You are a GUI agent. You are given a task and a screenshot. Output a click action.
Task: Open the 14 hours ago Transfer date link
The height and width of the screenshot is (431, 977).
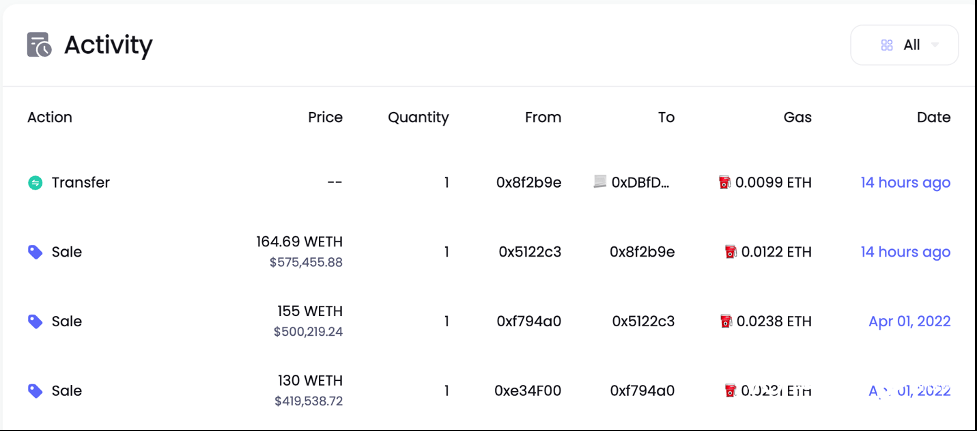[x=905, y=183]
